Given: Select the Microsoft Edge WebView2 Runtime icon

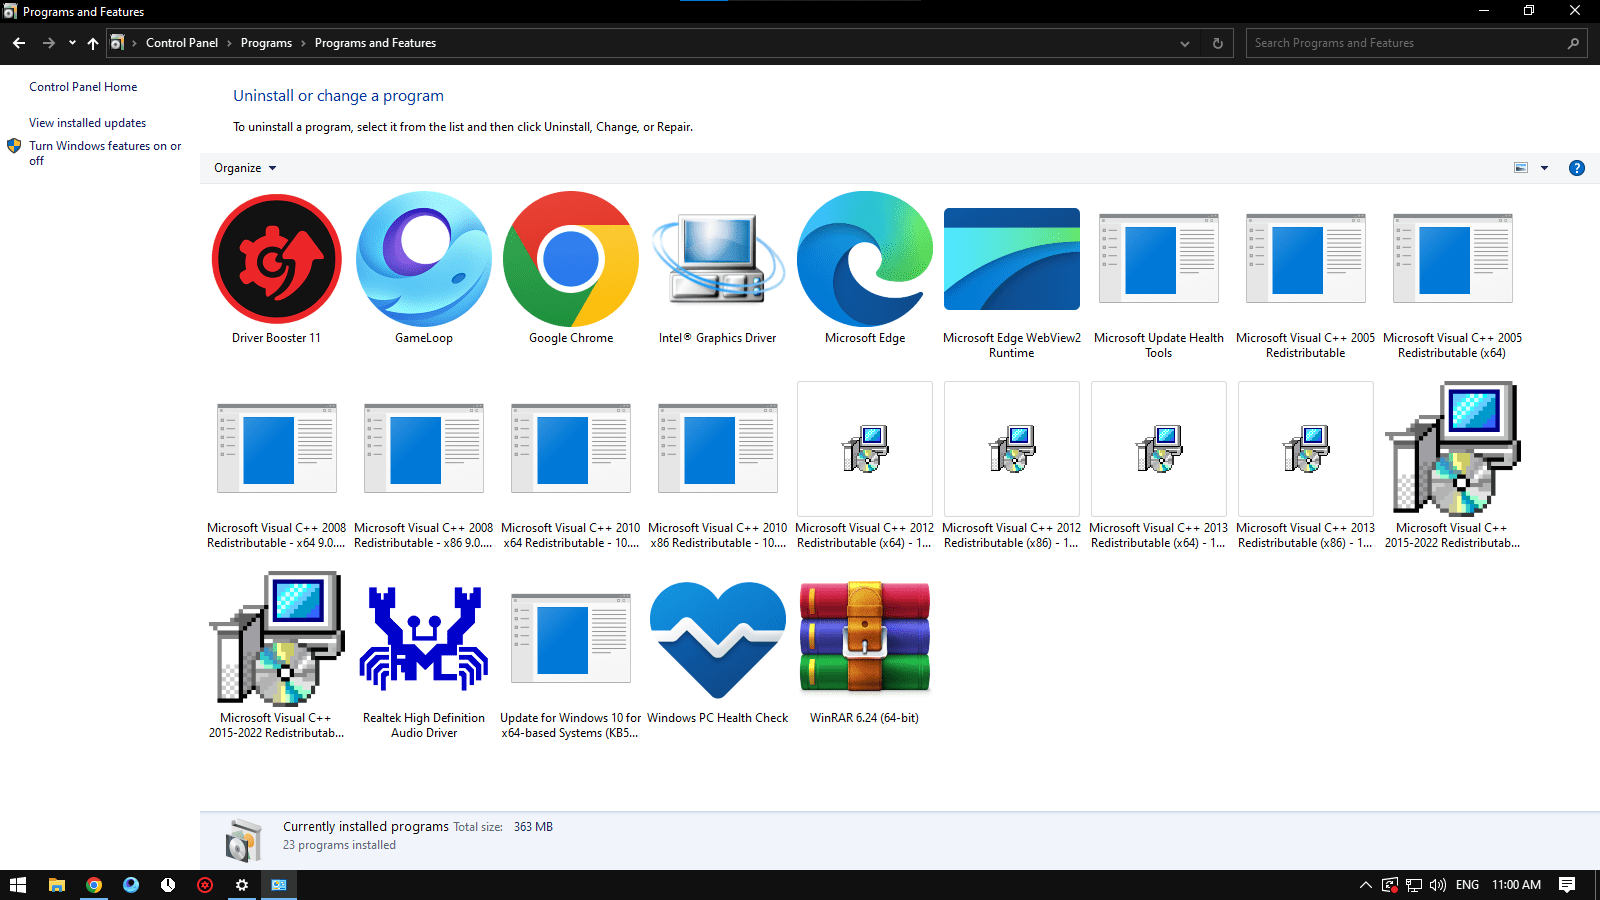Looking at the screenshot, I should (x=1012, y=259).
